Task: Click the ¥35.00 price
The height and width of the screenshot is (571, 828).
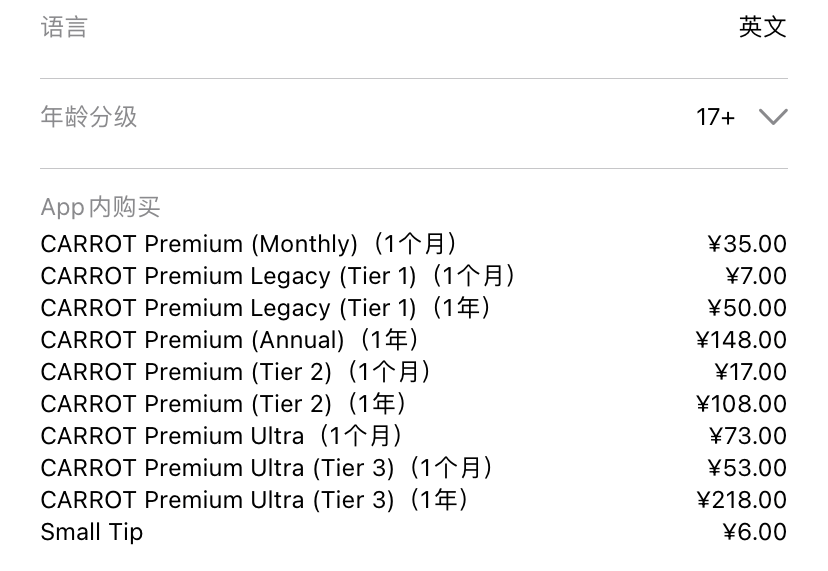Action: pyautogui.click(x=747, y=244)
